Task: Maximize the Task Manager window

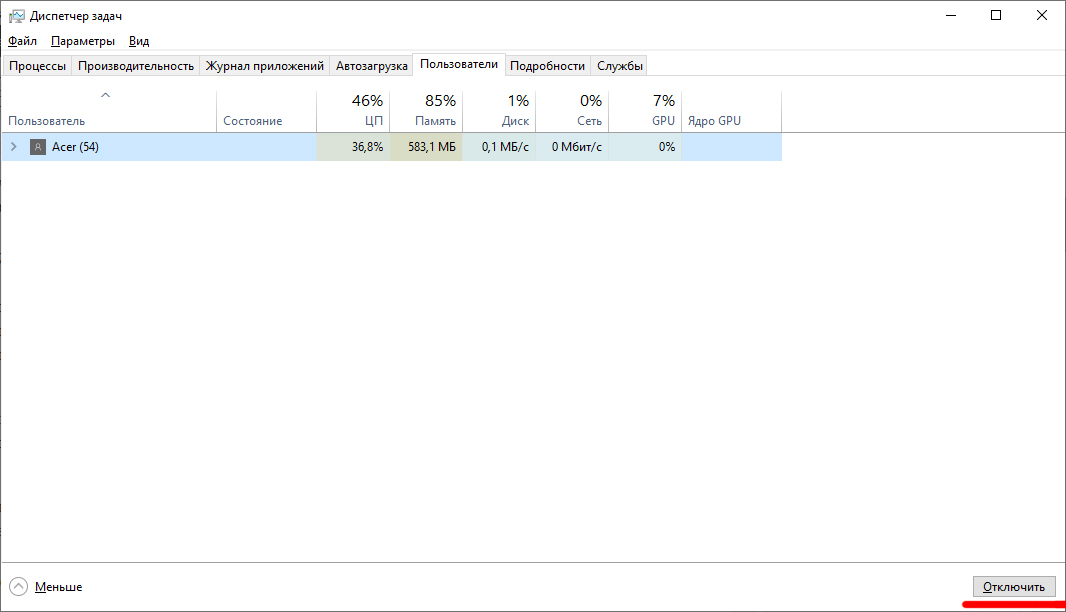Action: (996, 15)
